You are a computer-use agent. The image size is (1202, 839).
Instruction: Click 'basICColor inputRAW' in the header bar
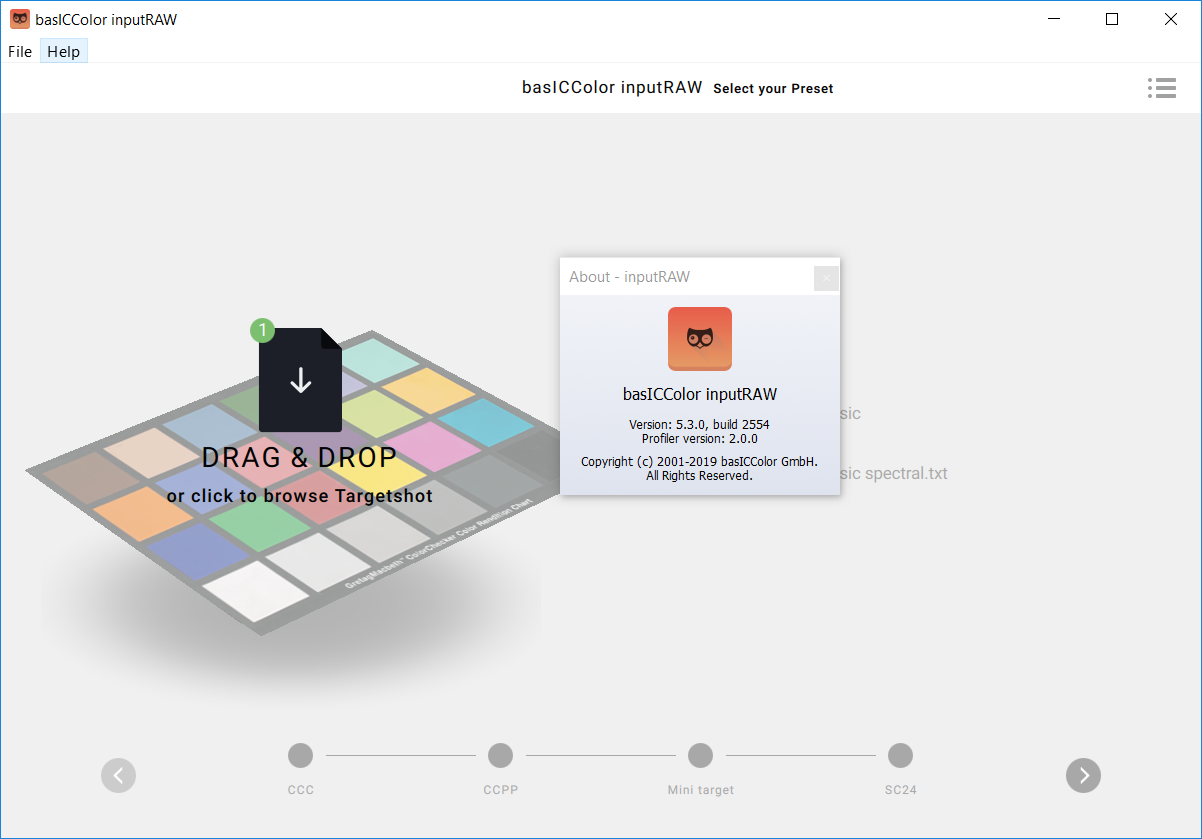(612, 87)
